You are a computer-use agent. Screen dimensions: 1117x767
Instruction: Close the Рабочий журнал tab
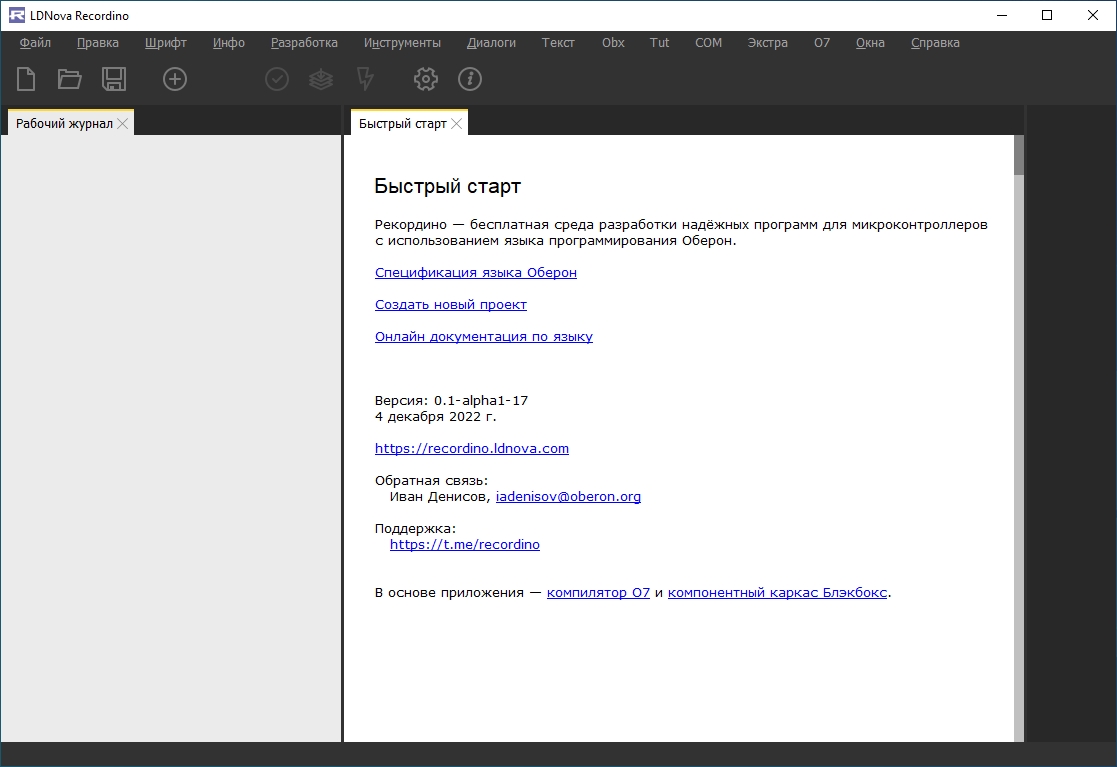point(123,123)
